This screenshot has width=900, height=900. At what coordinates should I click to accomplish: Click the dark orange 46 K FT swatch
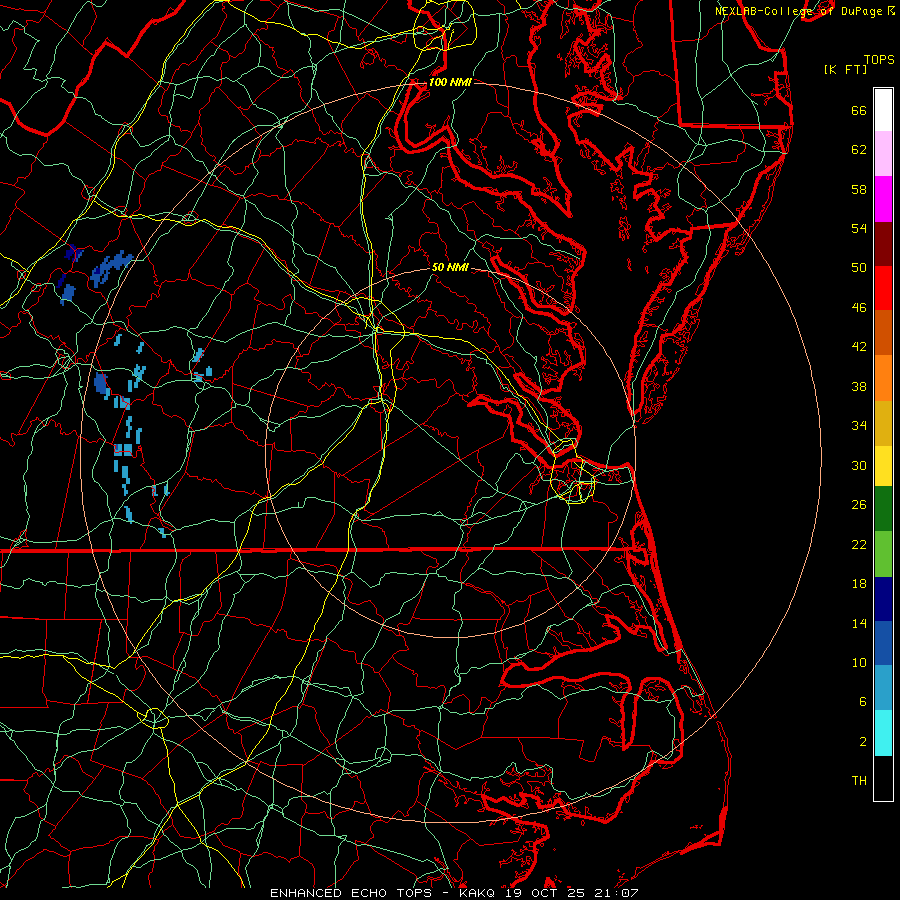click(883, 332)
